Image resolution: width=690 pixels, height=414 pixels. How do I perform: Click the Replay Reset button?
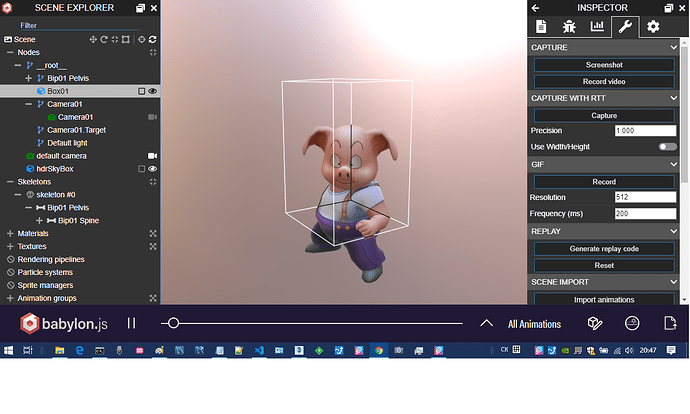(604, 266)
